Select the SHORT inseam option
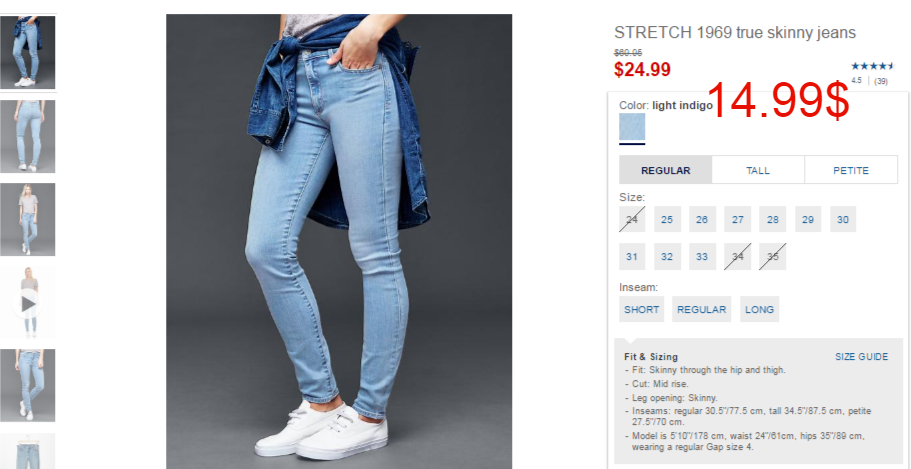 coord(641,309)
